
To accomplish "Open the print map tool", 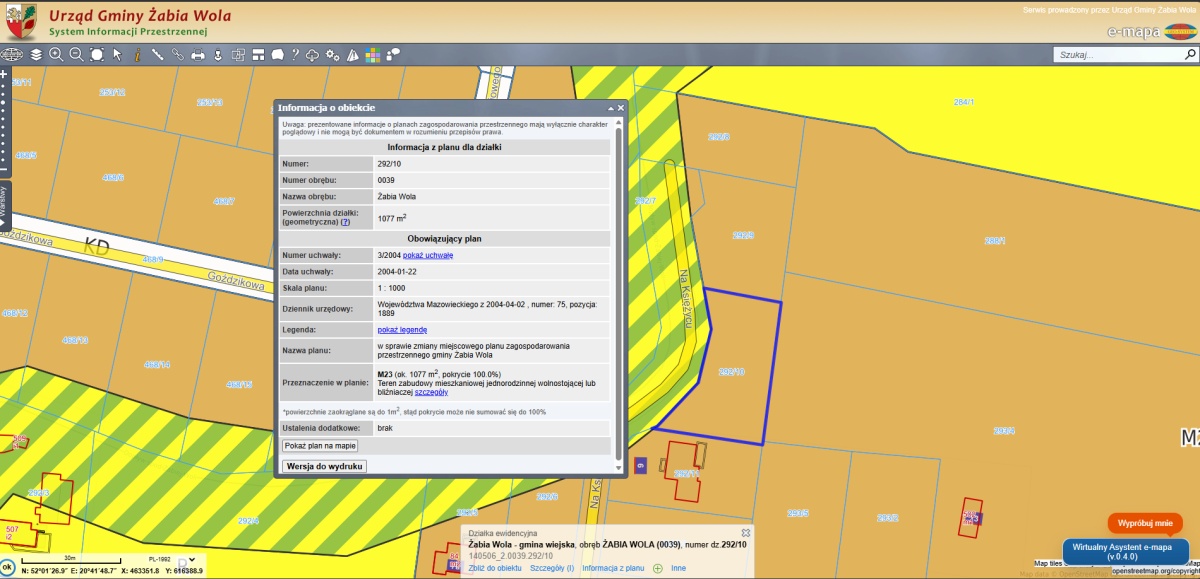I will tap(198, 55).
